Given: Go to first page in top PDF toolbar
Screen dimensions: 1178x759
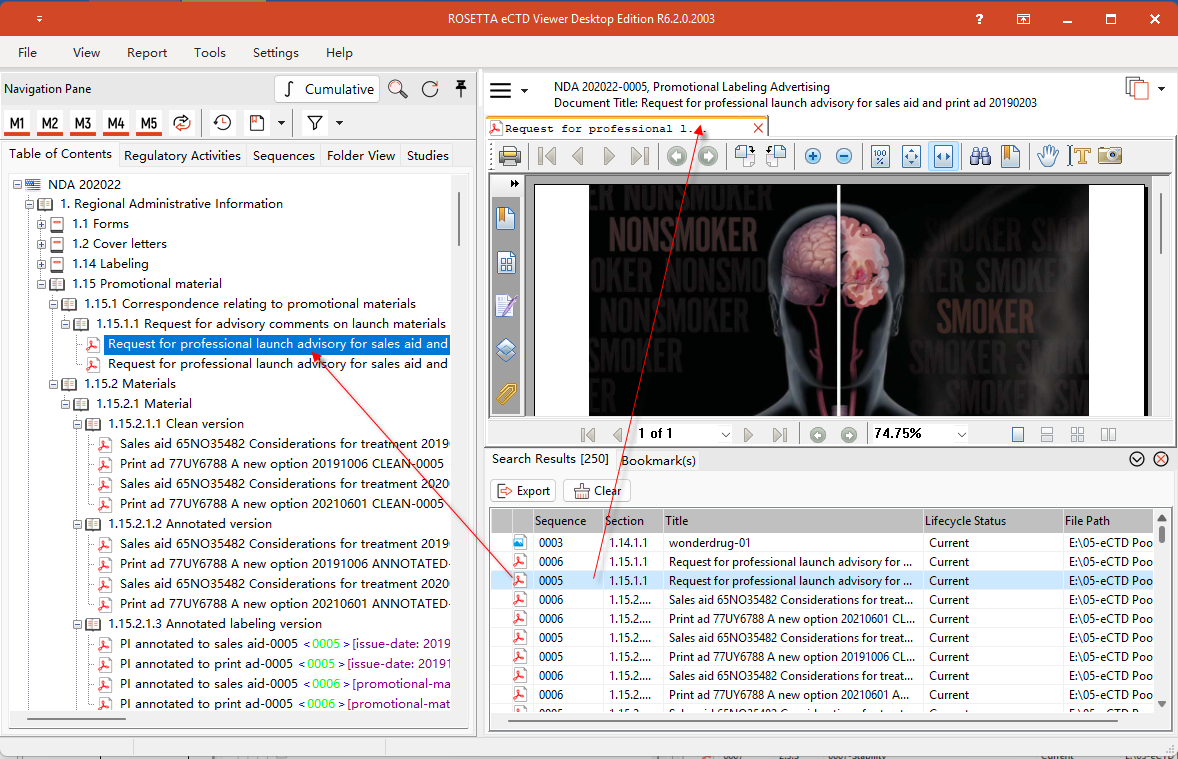Looking at the screenshot, I should (548, 156).
